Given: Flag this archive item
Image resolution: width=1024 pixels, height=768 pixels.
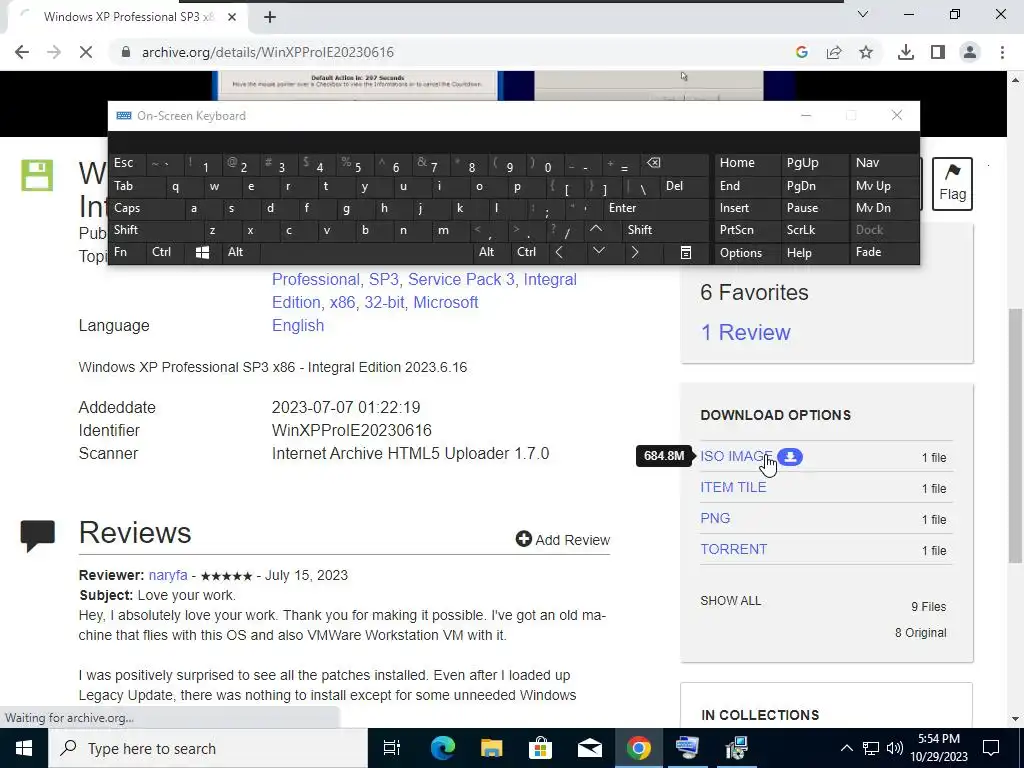Looking at the screenshot, I should 952,184.
